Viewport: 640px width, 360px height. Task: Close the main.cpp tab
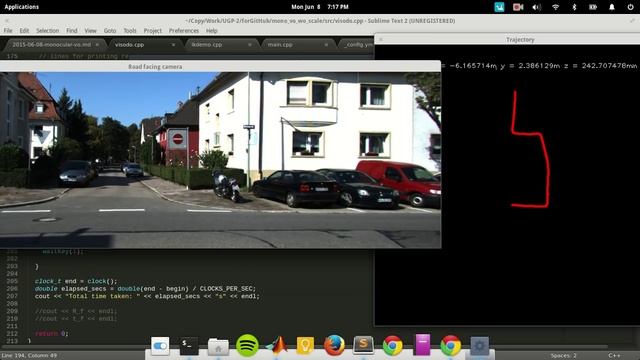coord(326,44)
